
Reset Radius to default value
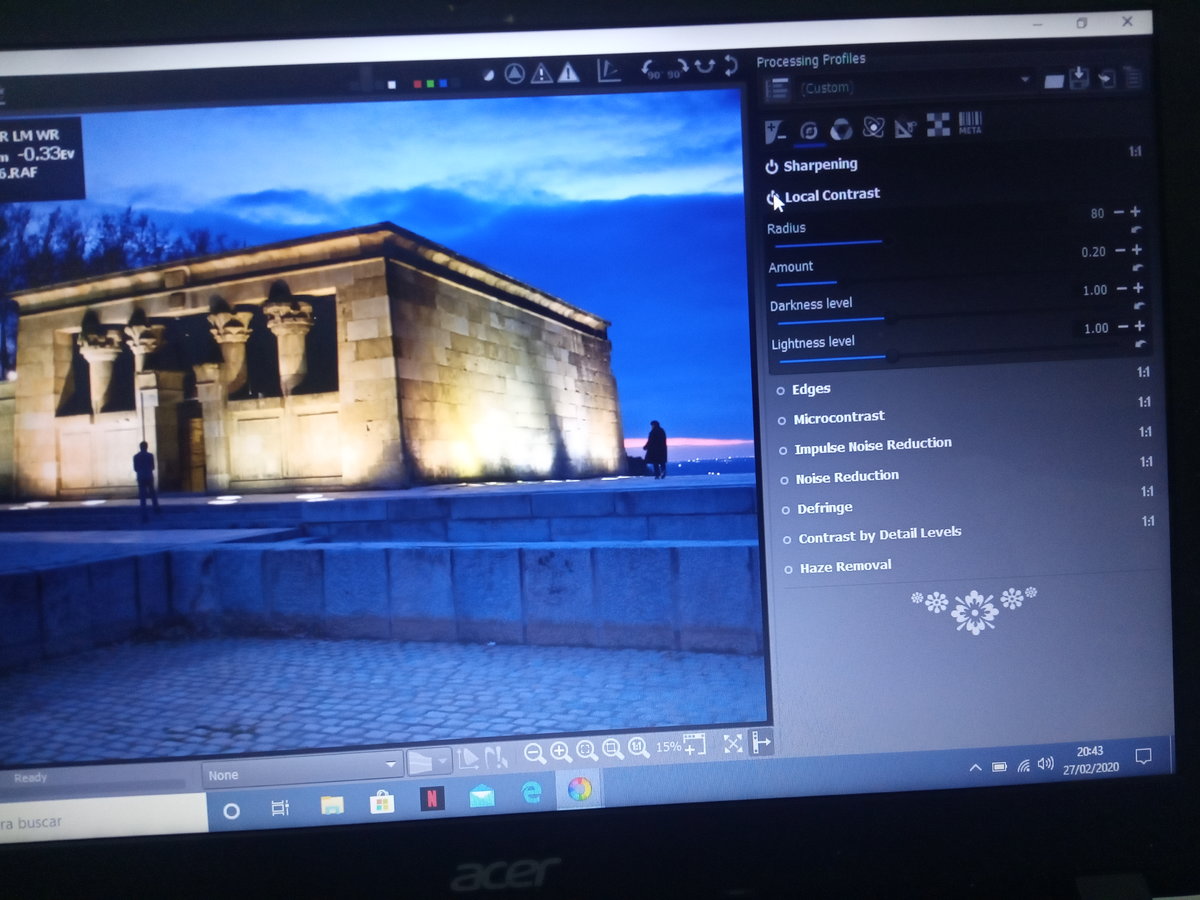[1137, 230]
